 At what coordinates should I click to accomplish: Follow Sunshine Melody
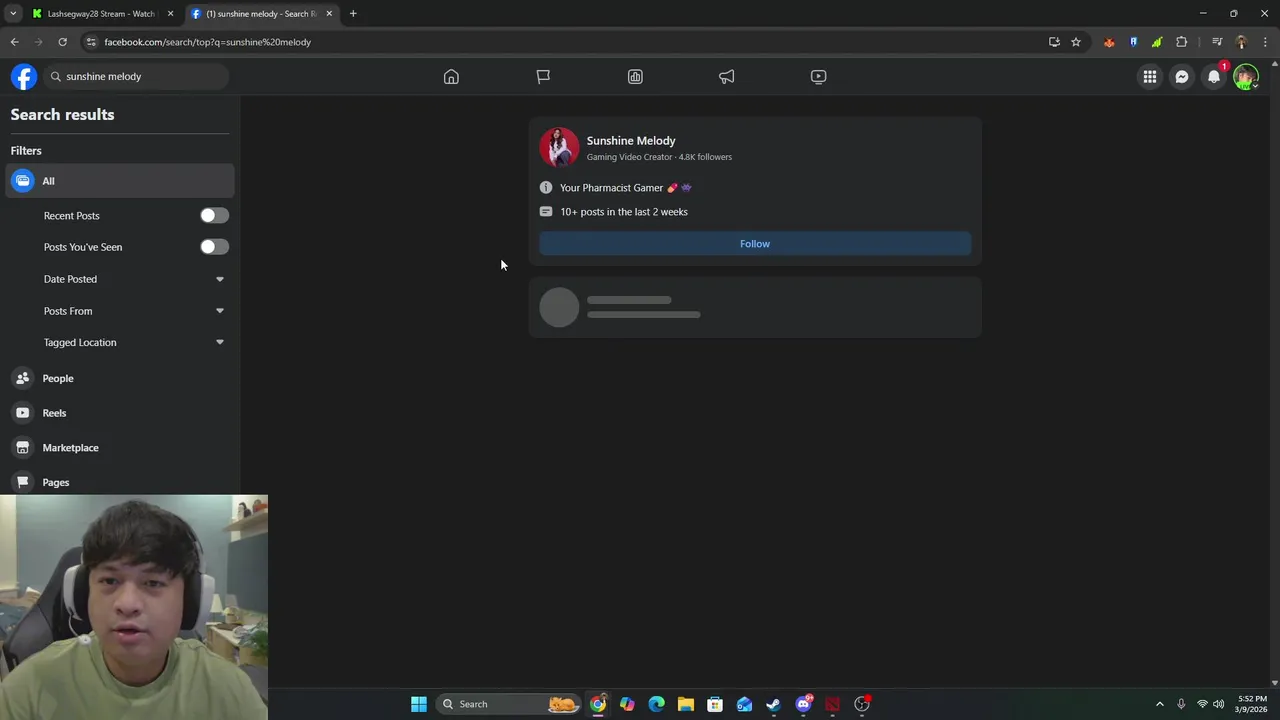point(755,244)
